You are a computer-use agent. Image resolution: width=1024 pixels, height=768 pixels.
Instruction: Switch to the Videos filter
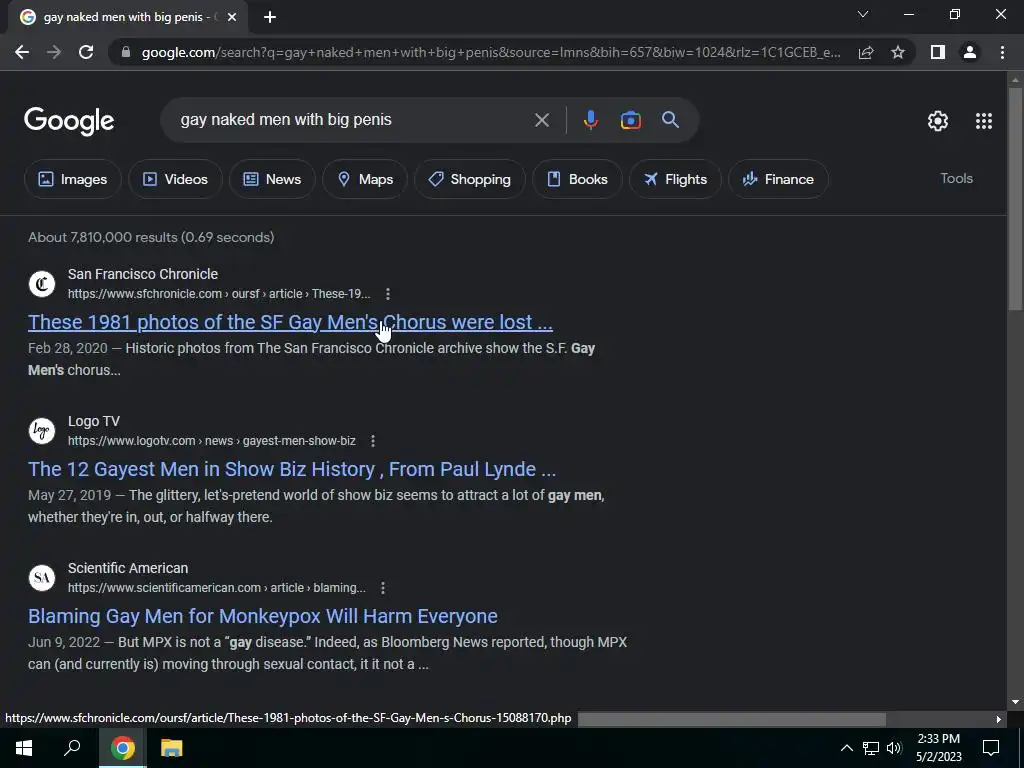[x=175, y=179]
